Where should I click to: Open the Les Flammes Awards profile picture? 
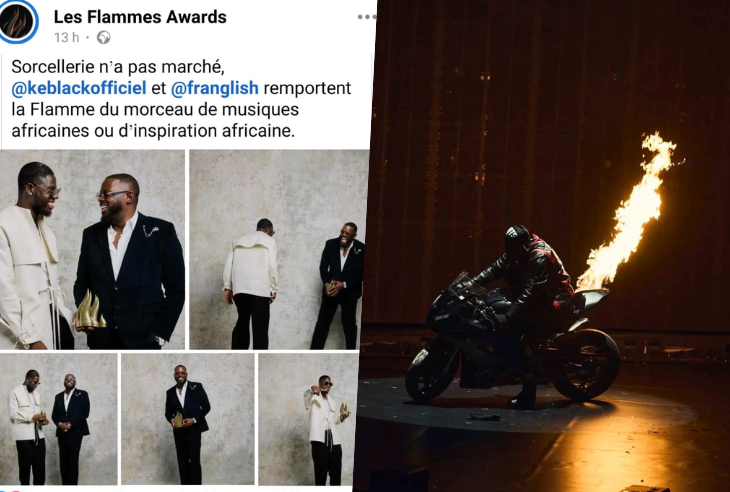tap(17, 21)
